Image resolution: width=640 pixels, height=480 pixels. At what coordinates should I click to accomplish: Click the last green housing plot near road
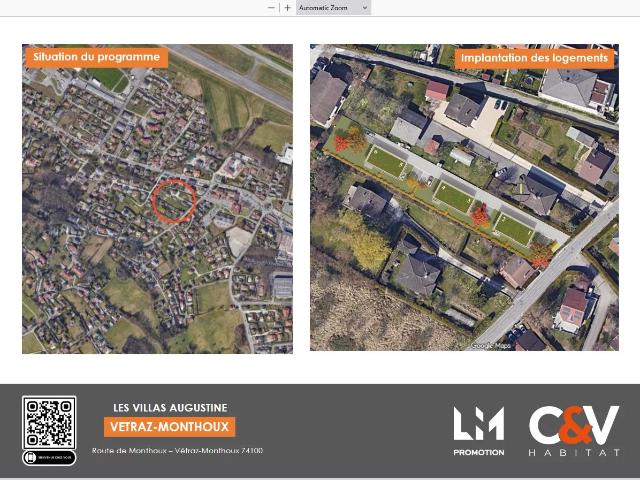pyautogui.click(x=515, y=229)
